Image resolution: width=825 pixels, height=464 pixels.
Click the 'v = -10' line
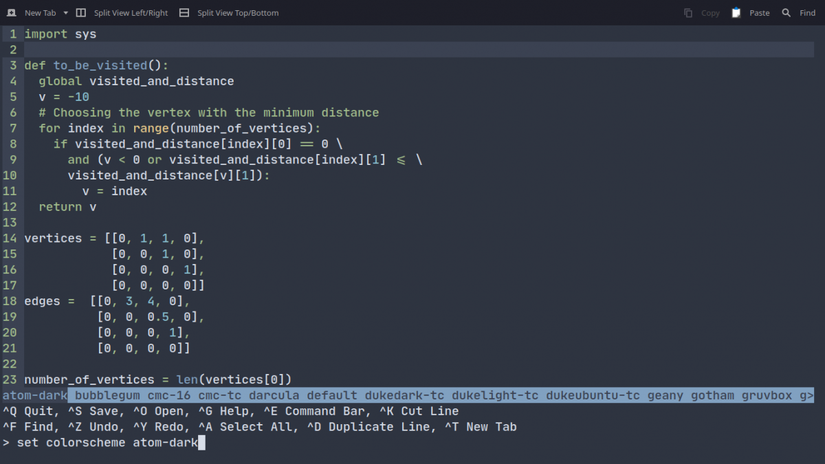64,97
